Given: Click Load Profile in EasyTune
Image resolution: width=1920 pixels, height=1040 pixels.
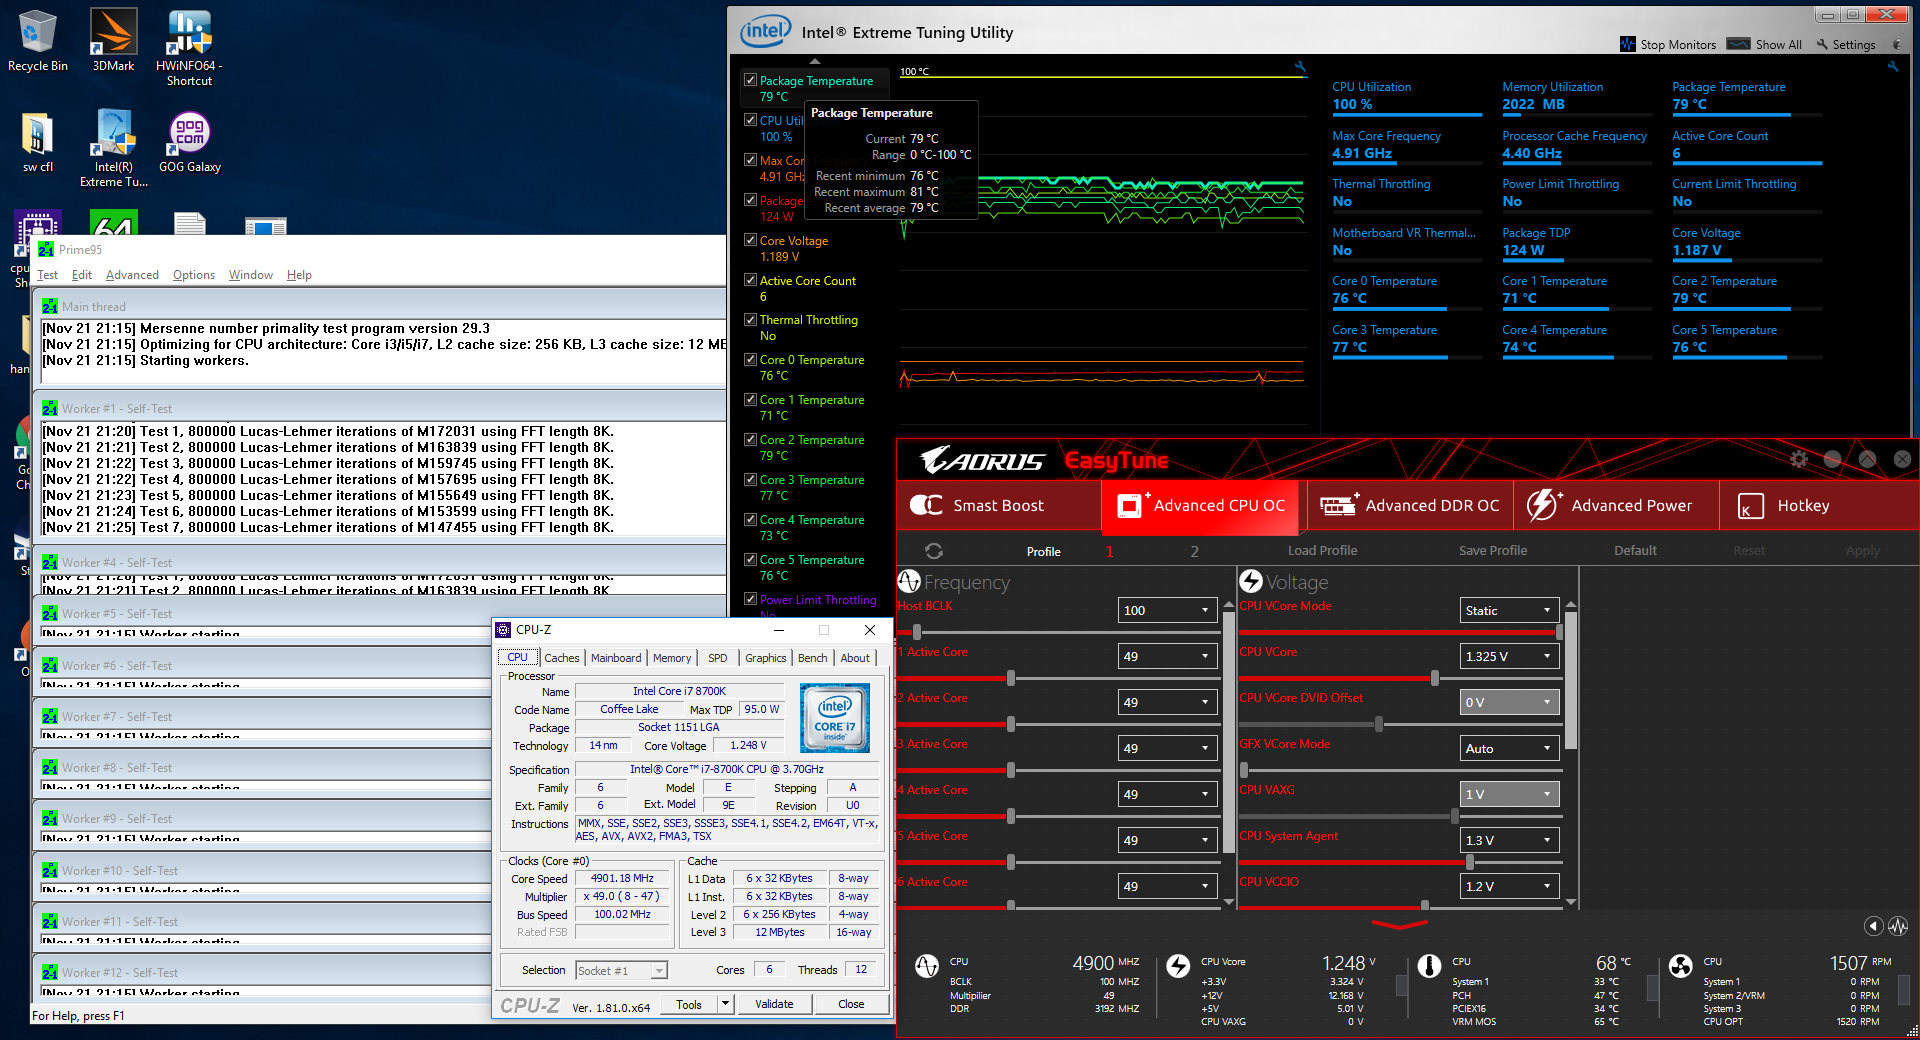Looking at the screenshot, I should [x=1322, y=551].
